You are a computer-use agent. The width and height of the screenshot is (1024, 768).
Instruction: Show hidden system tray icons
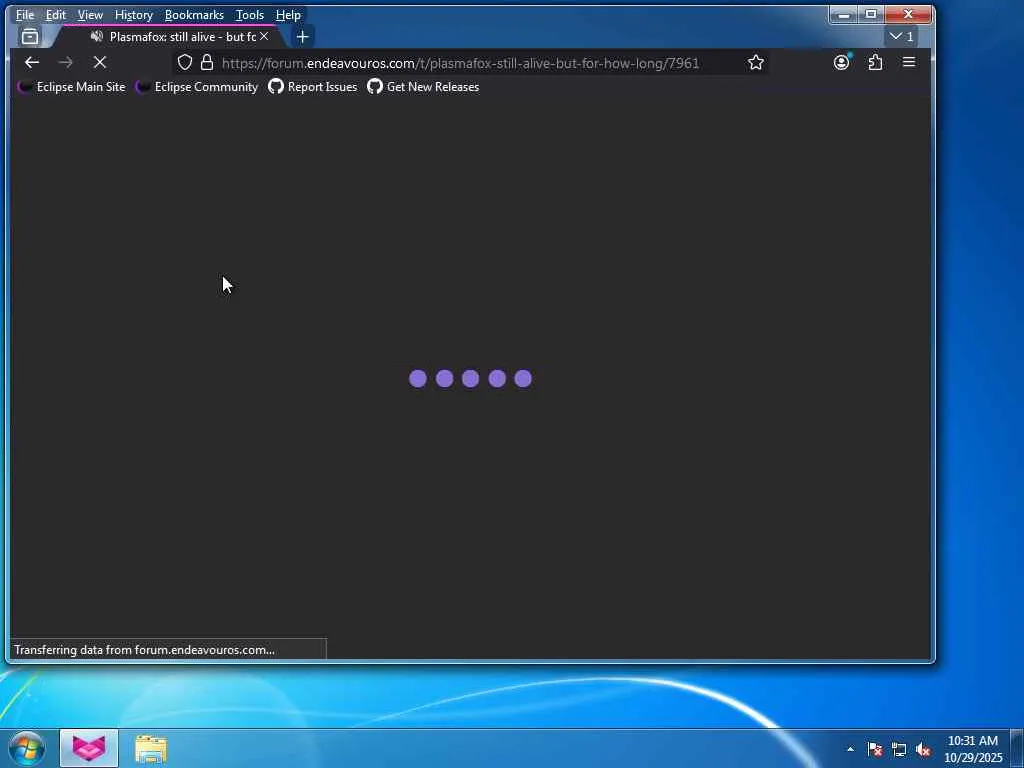click(850, 749)
